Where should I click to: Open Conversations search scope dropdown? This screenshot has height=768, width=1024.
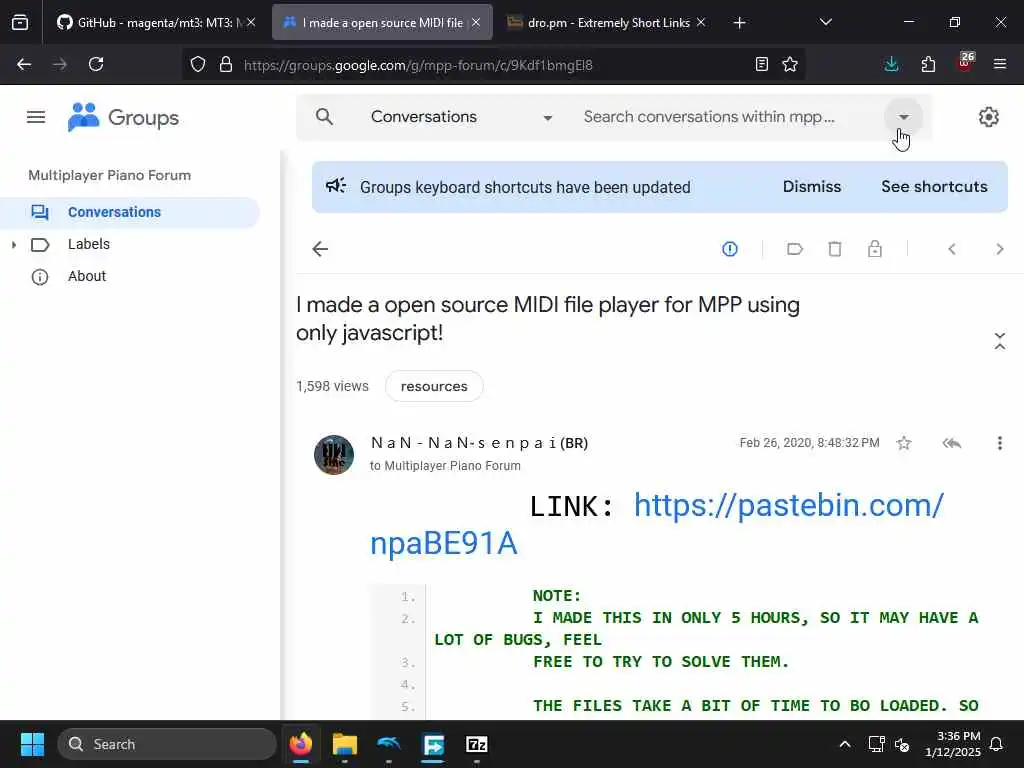461,117
